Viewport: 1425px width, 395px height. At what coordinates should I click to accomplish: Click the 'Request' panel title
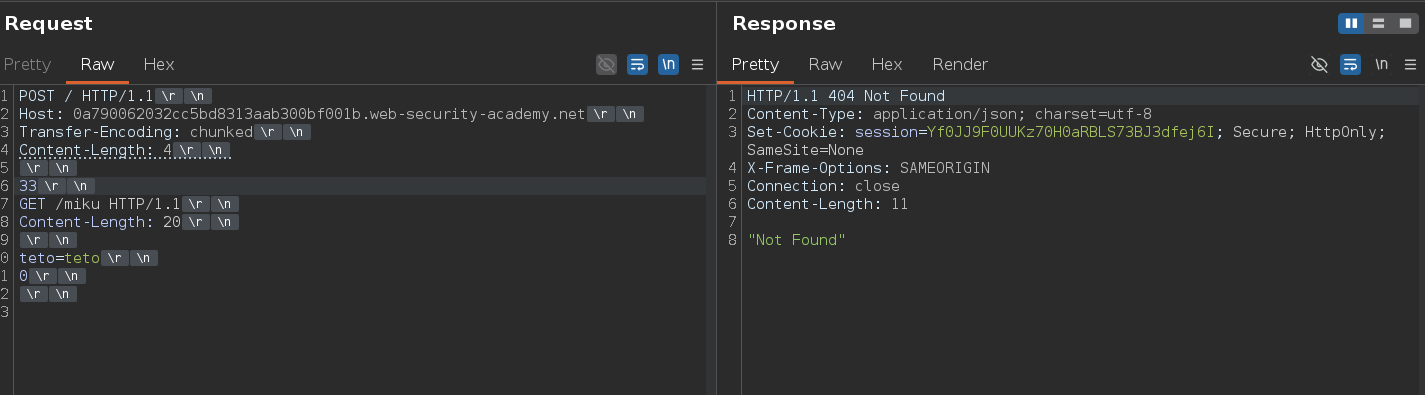coord(49,23)
